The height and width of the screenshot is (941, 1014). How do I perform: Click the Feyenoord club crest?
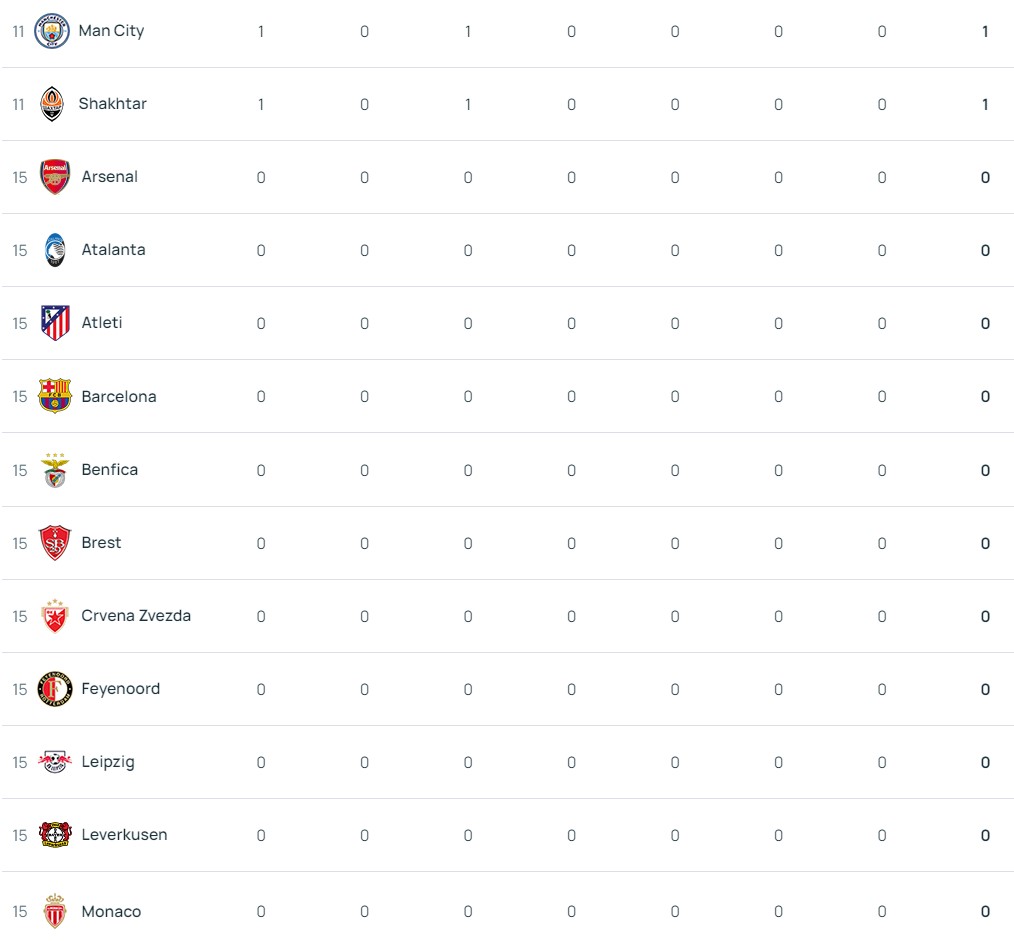click(x=55, y=689)
